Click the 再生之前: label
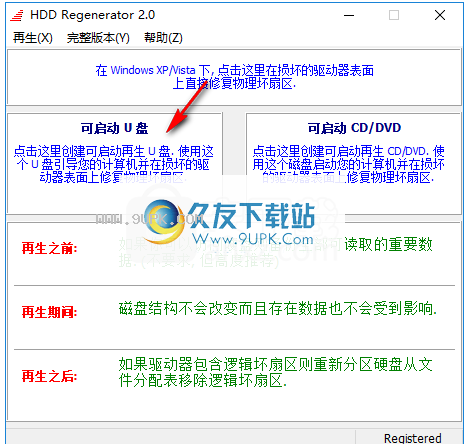 click(x=49, y=248)
